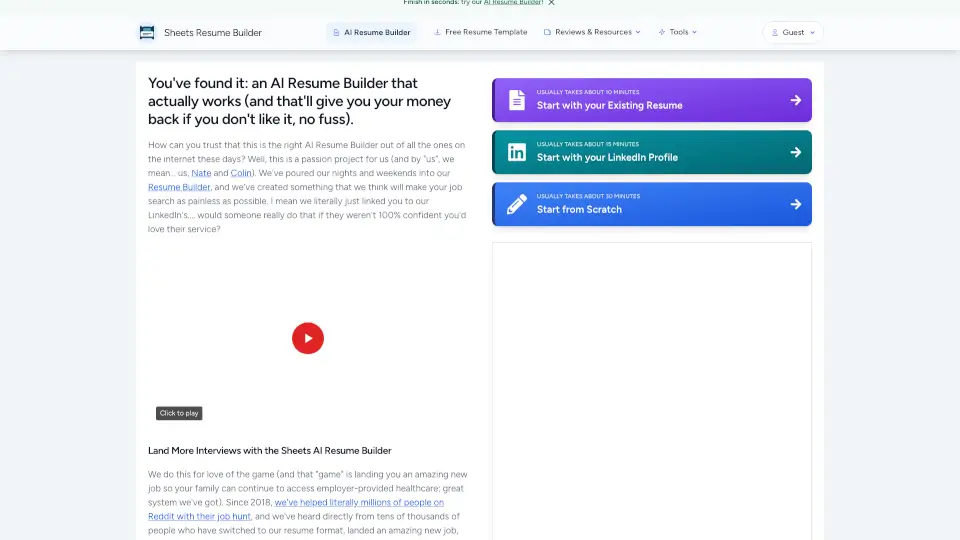Click the Sheets Resume Builder site title
The width and height of the screenshot is (960, 540).
213,32
